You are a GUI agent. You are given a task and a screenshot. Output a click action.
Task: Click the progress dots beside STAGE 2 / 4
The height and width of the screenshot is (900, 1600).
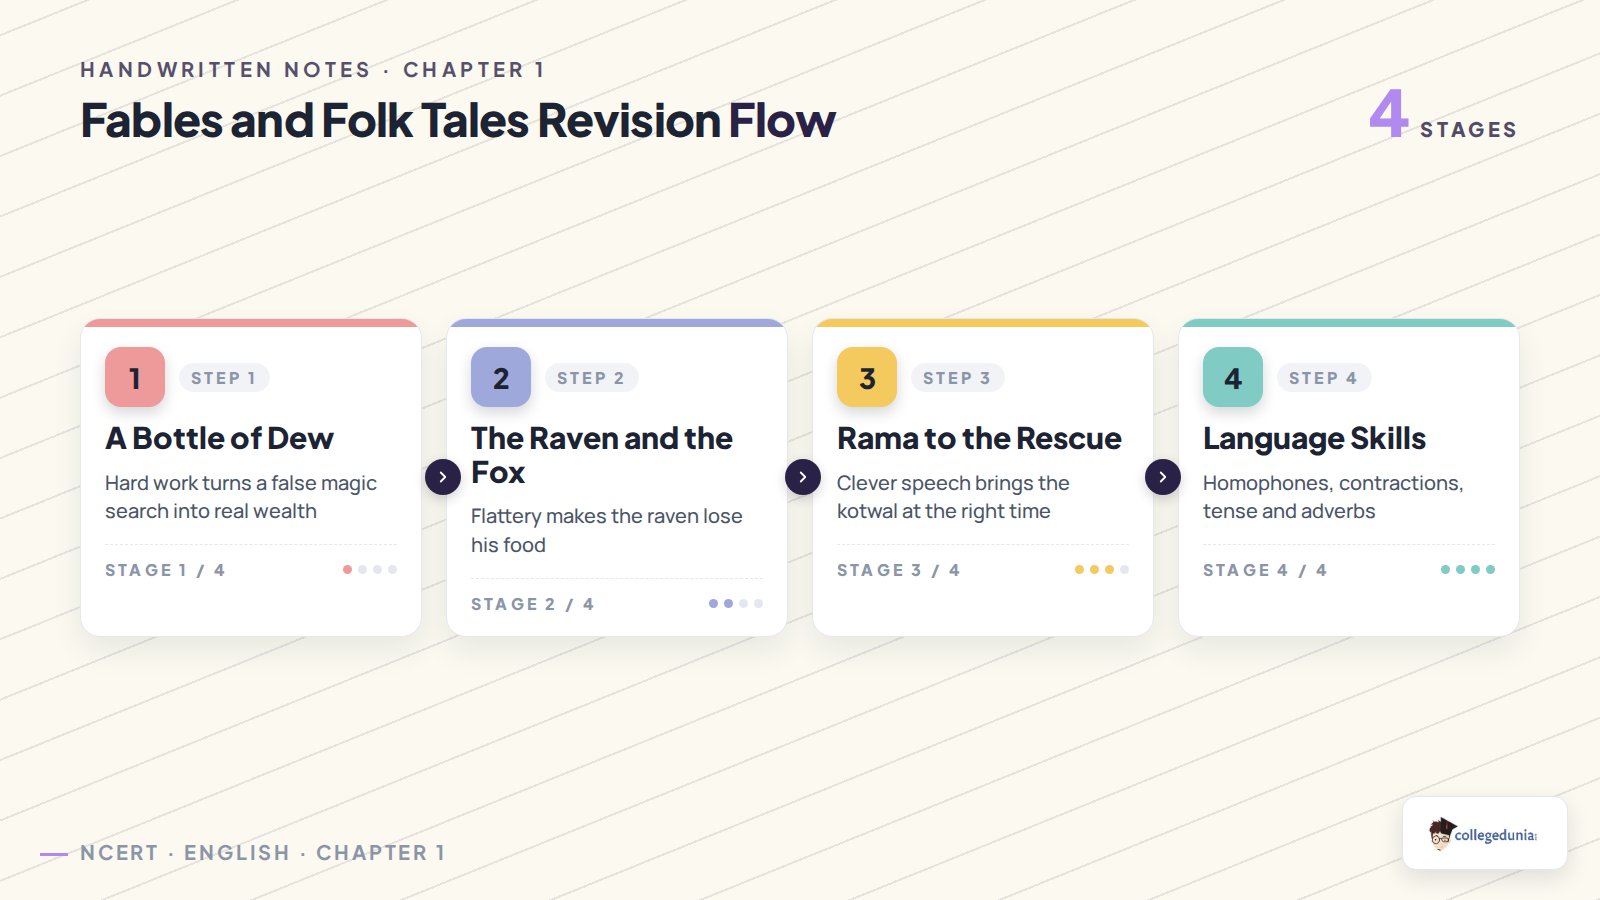736,603
